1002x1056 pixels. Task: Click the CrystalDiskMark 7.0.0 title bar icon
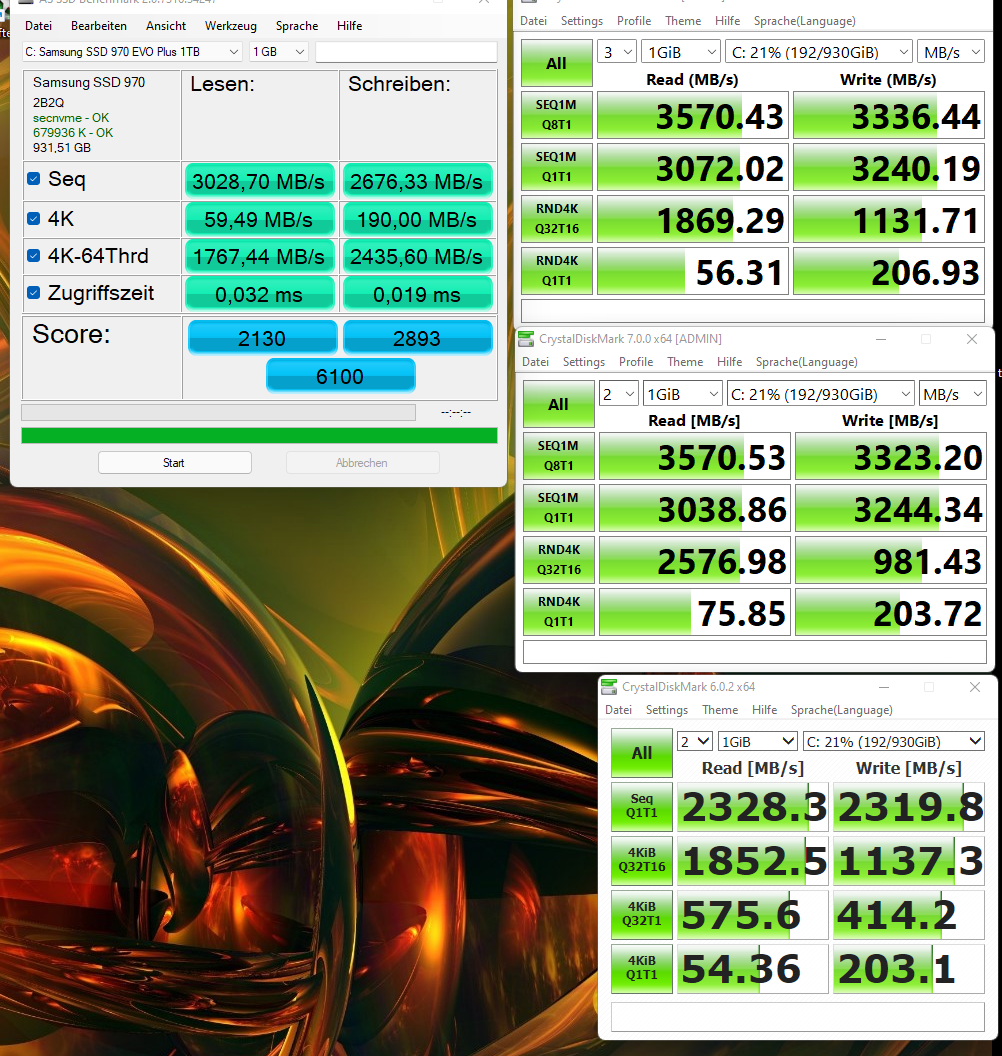click(x=526, y=339)
